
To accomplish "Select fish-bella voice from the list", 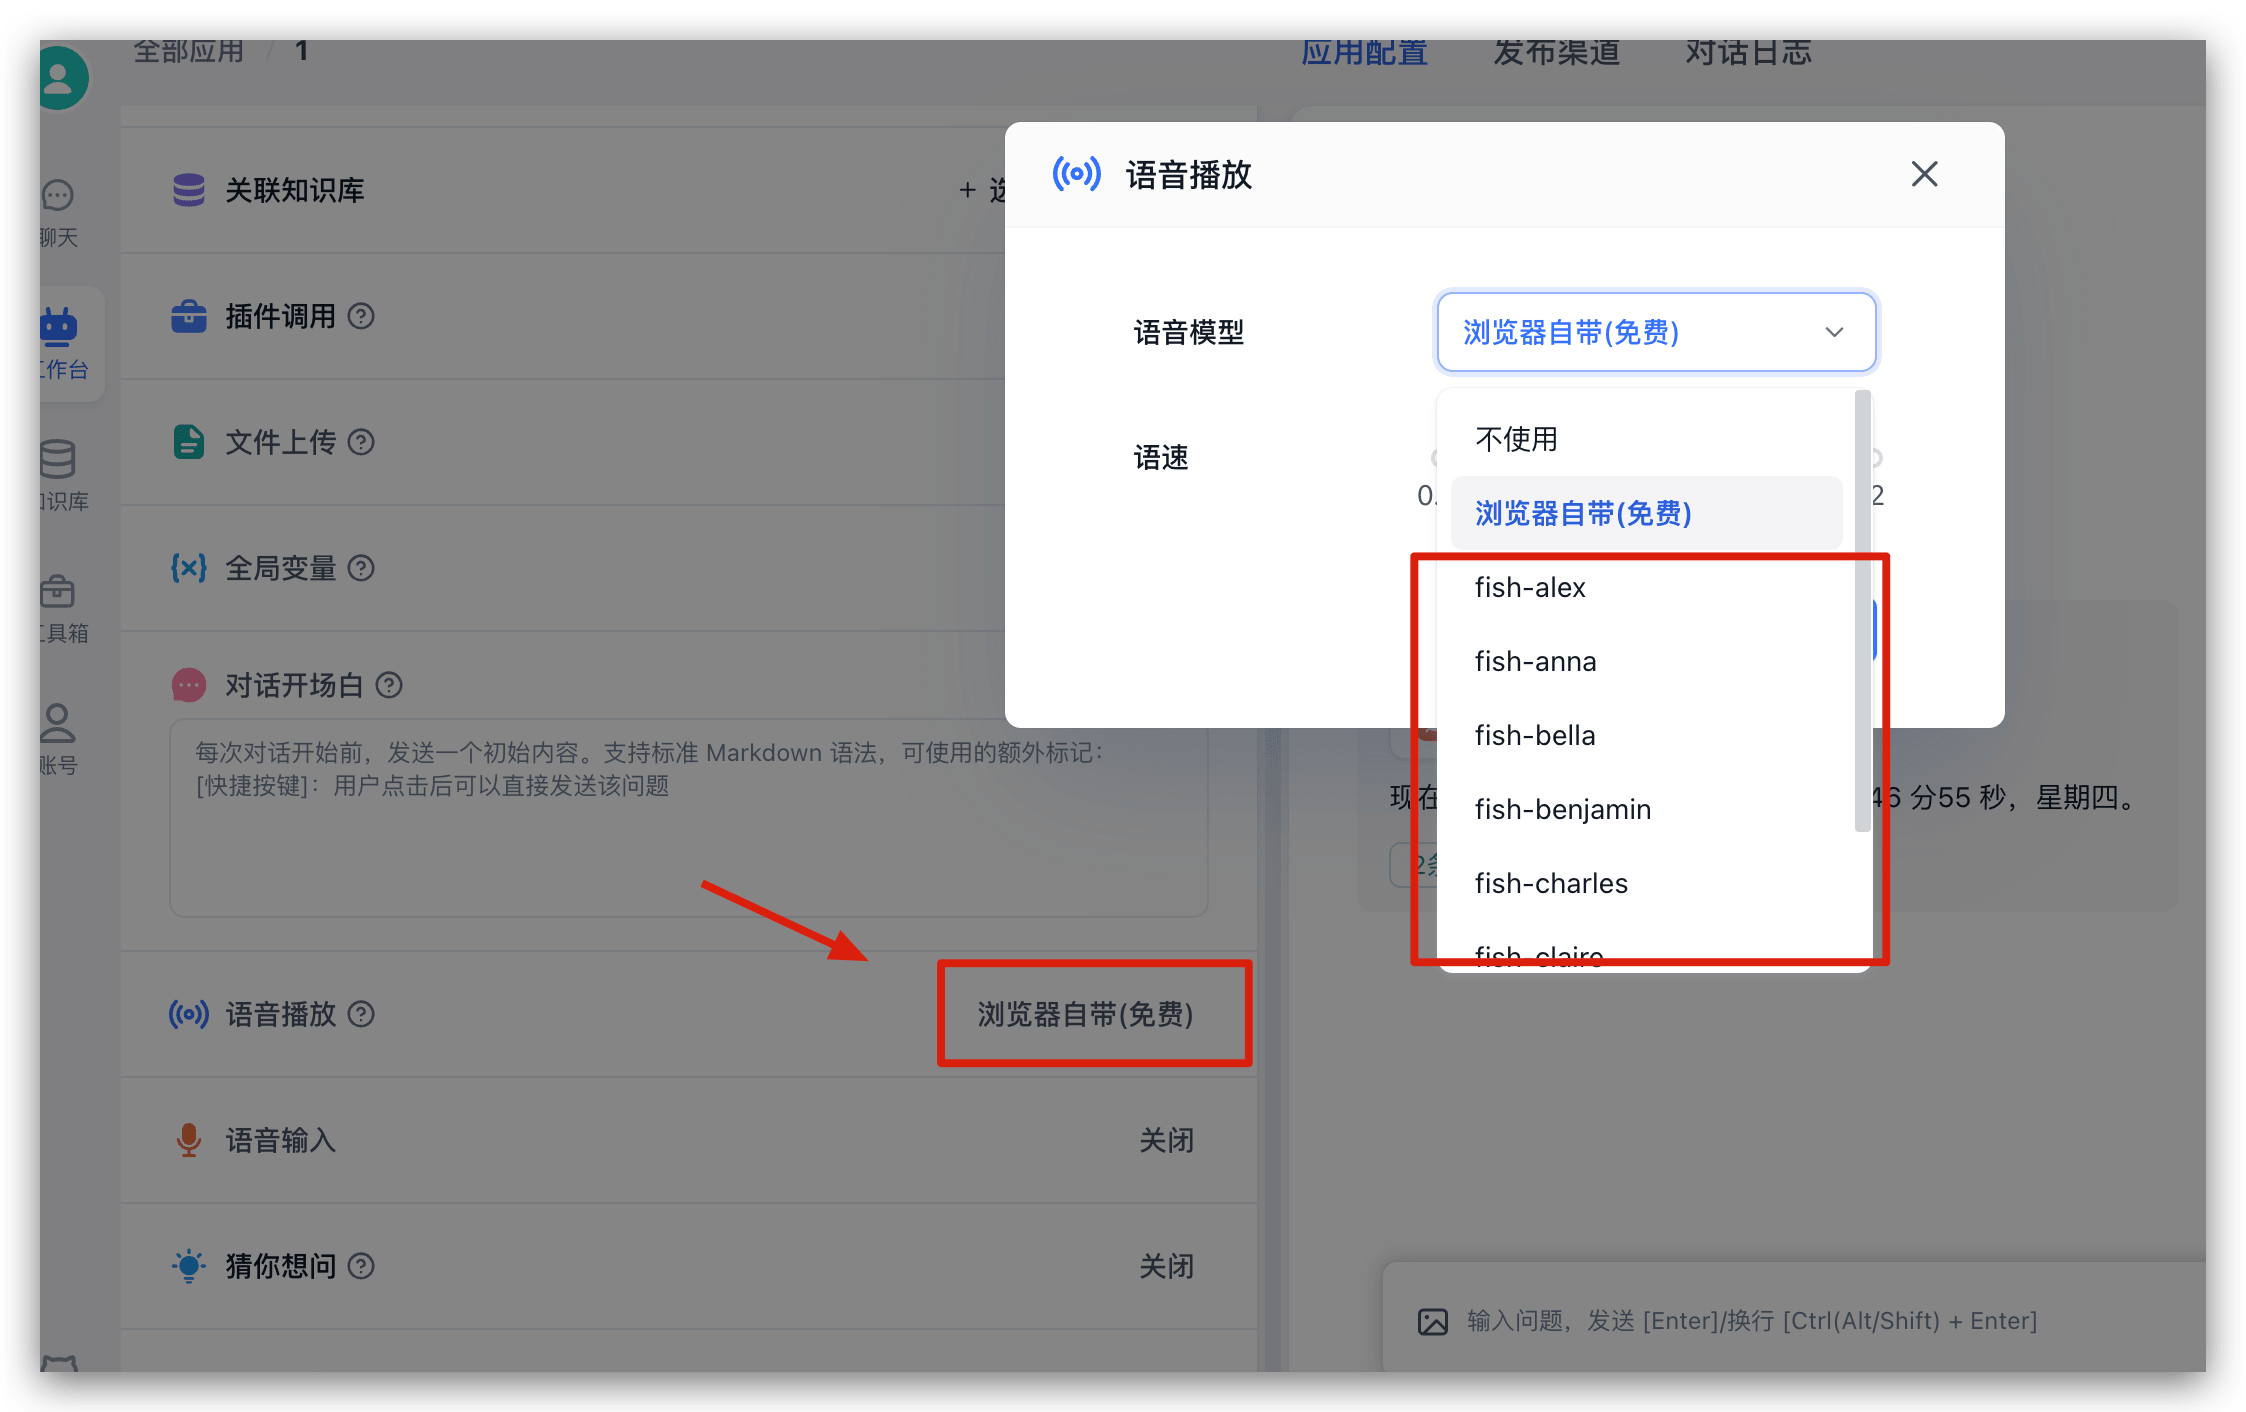I will click(x=1534, y=735).
